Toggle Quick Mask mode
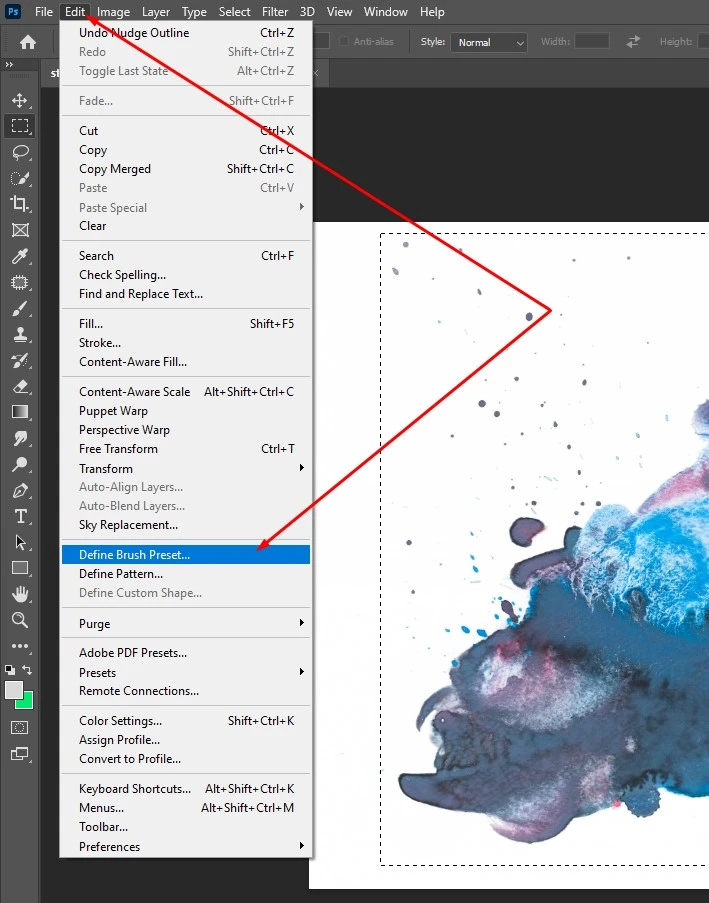The height and width of the screenshot is (903, 709). [20, 727]
